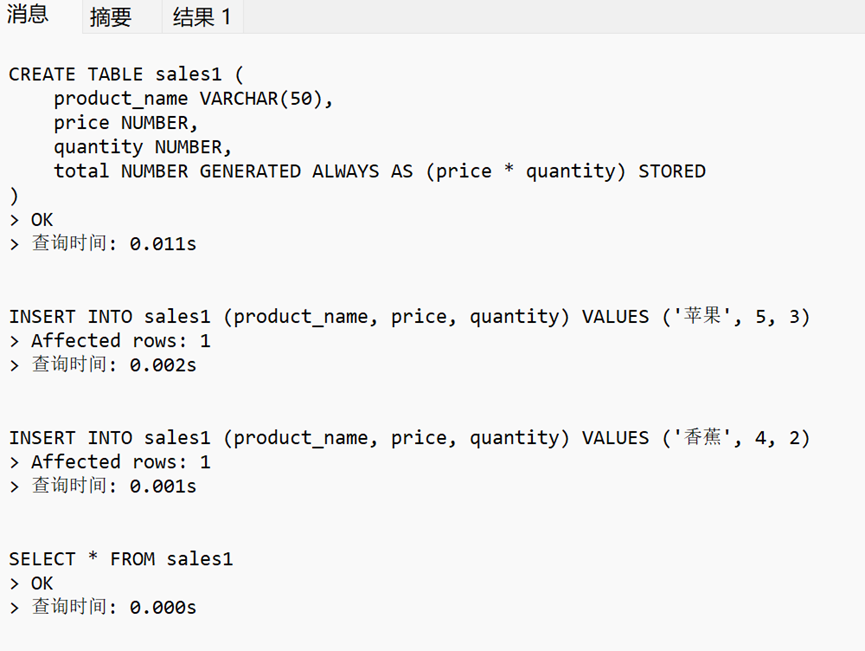Open the 摘要 tab
Viewport: 865px width, 651px height.
click(x=110, y=17)
